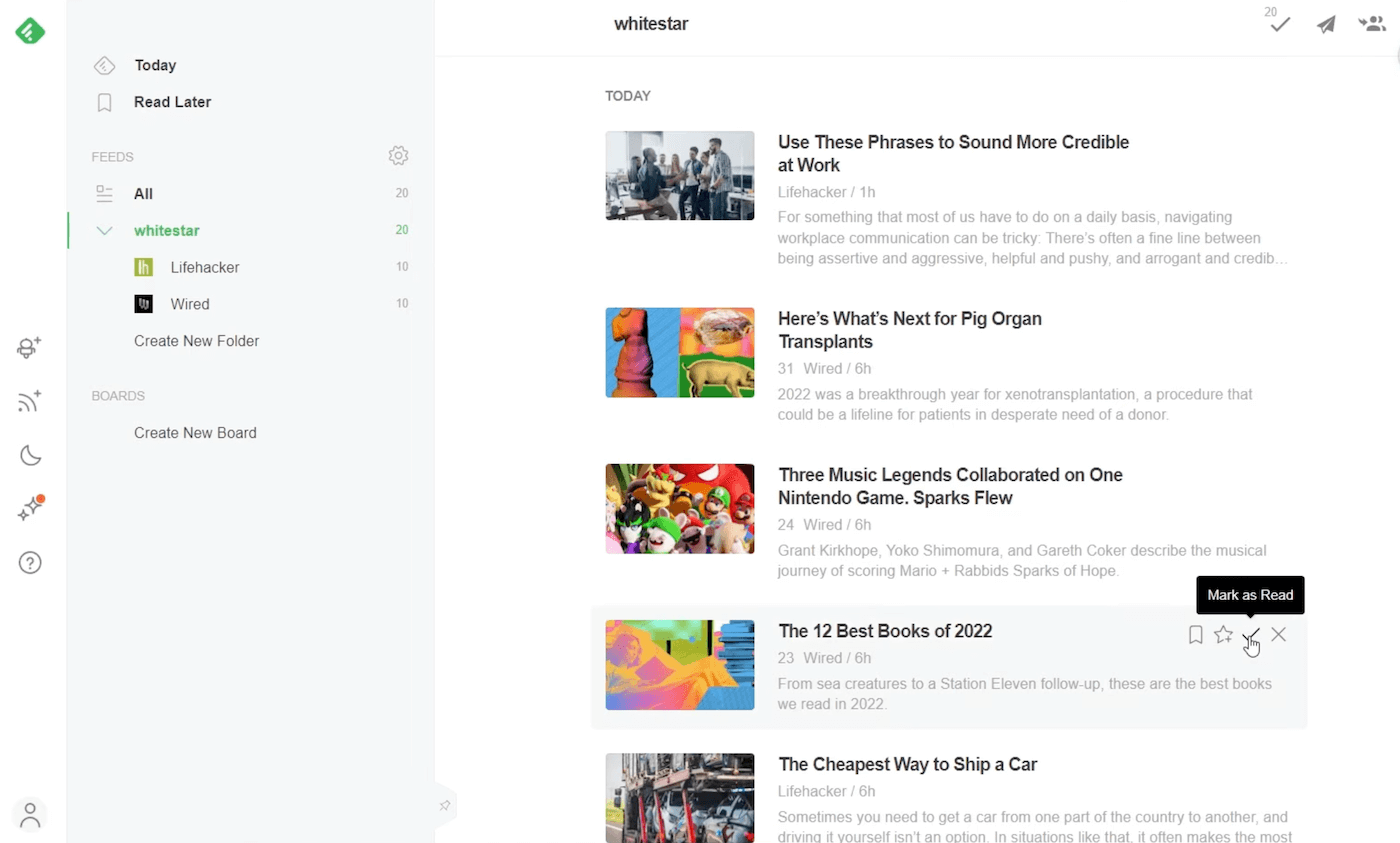Click the paper plane share icon

pos(1326,25)
